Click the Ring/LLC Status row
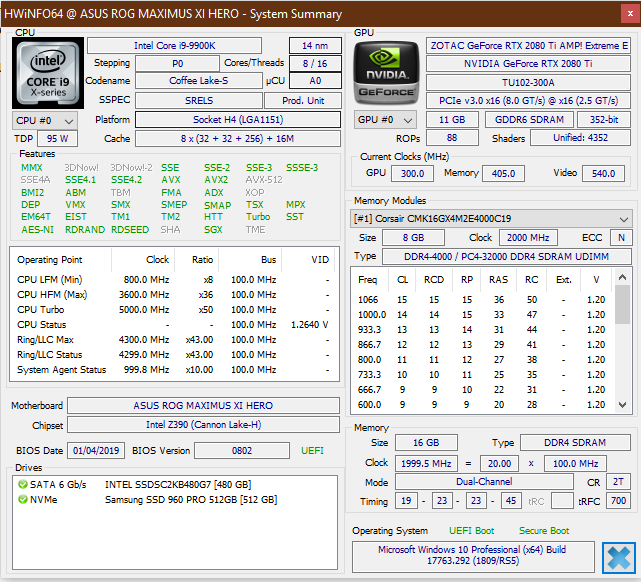This screenshot has height=582, width=641. coord(174,355)
